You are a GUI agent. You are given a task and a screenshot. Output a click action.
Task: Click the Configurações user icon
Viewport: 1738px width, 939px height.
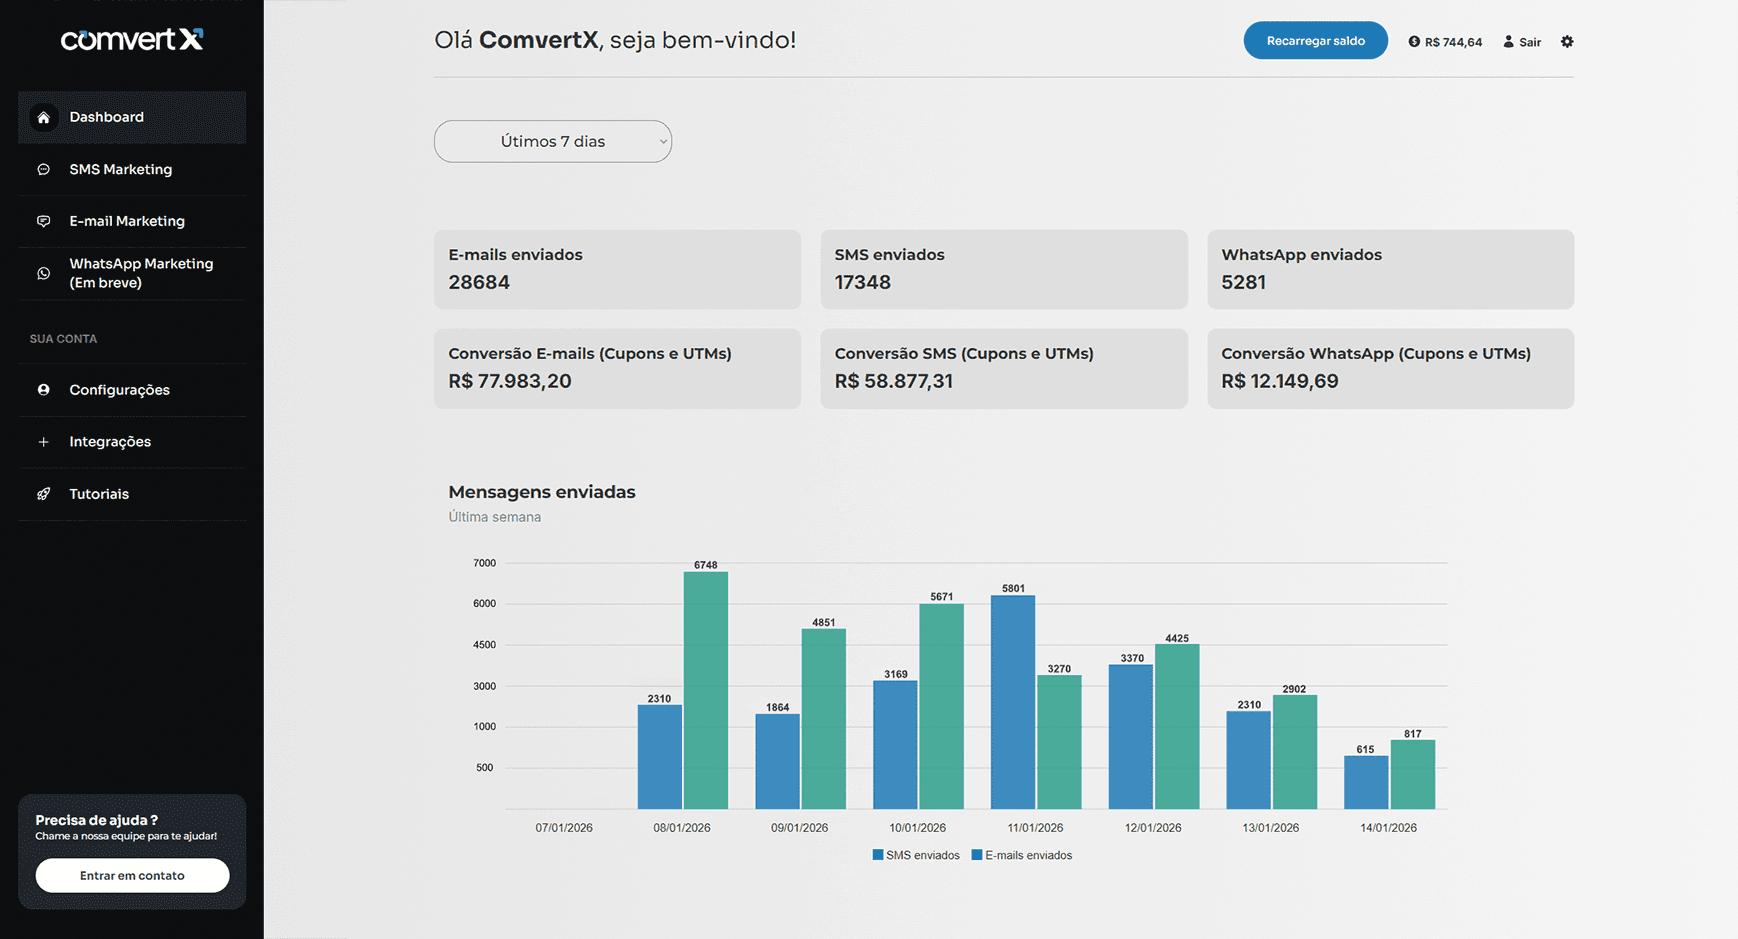pos(44,390)
